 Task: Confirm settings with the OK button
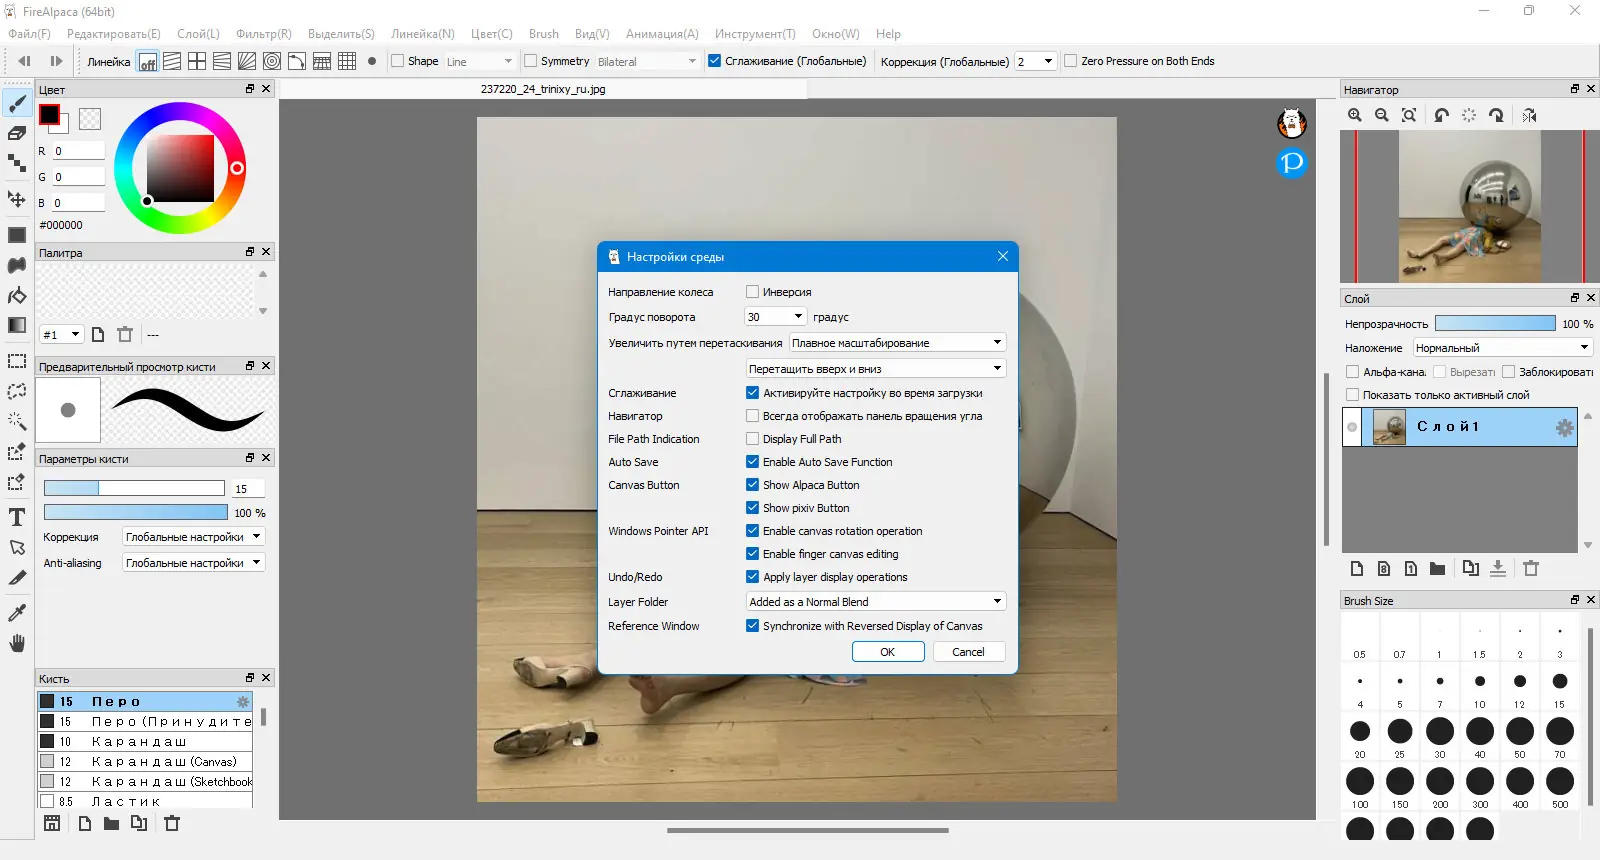point(888,652)
